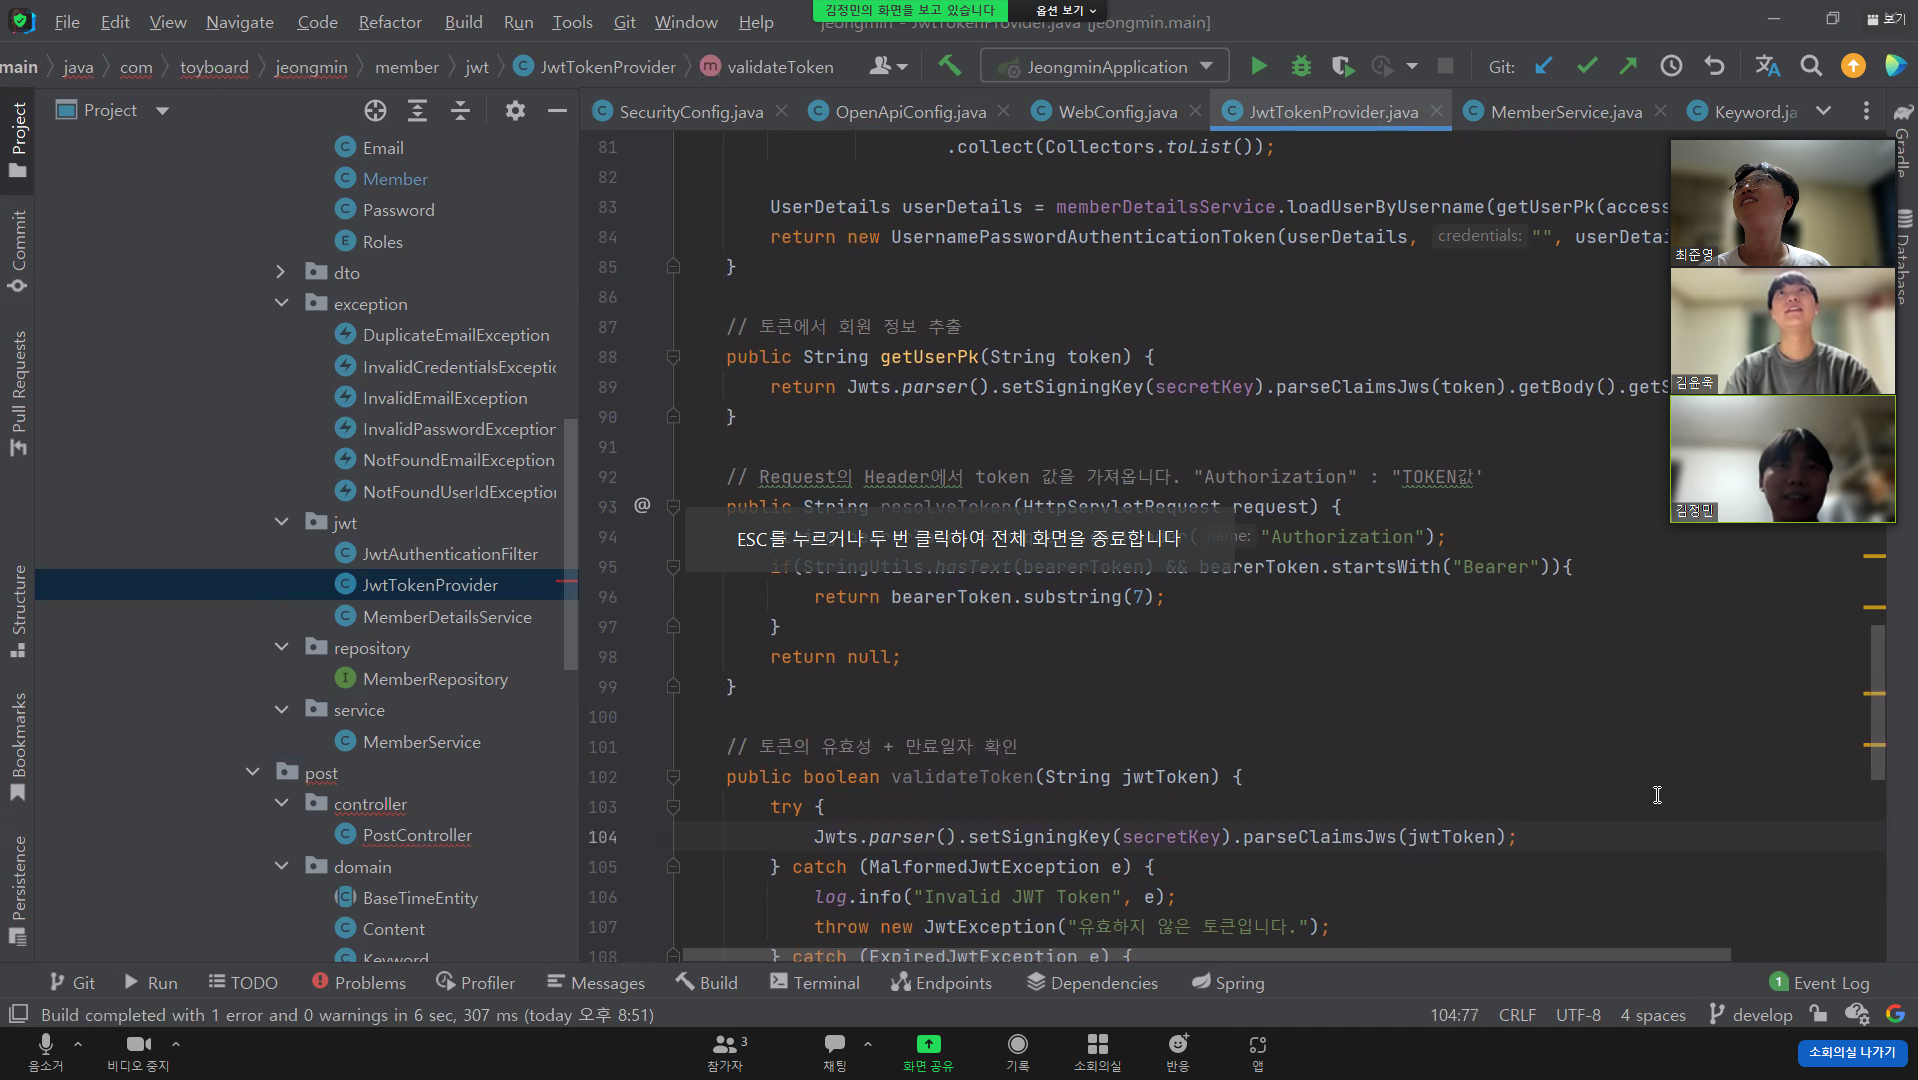The height and width of the screenshot is (1080, 1918).
Task: Click the grayed-out Stop square button
Action: 1445,66
